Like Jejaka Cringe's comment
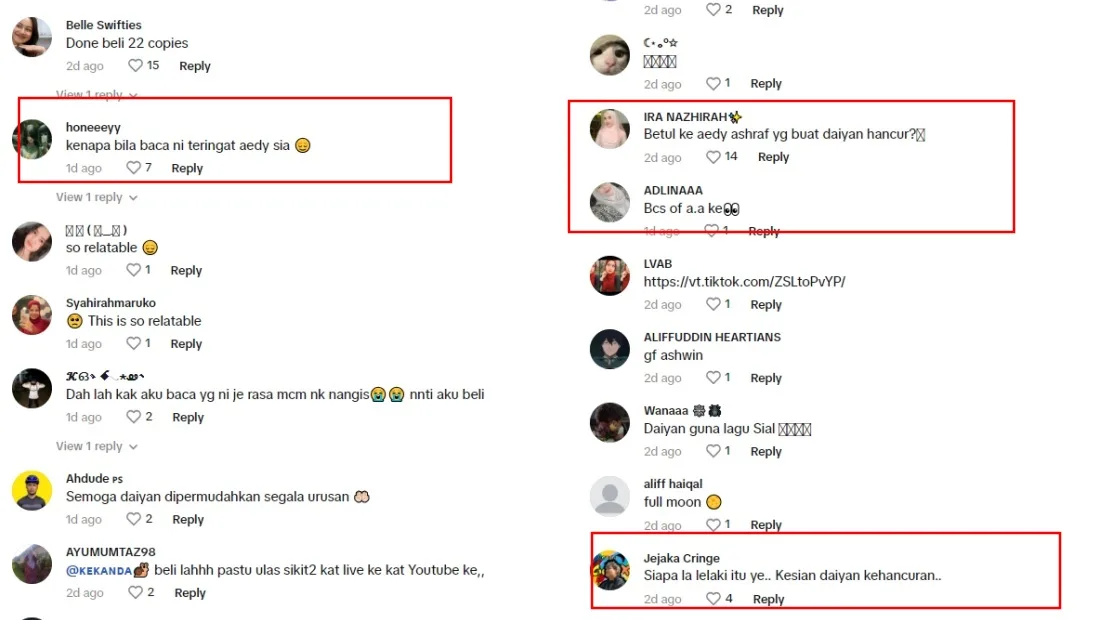The height and width of the screenshot is (620, 1100). pos(713,598)
